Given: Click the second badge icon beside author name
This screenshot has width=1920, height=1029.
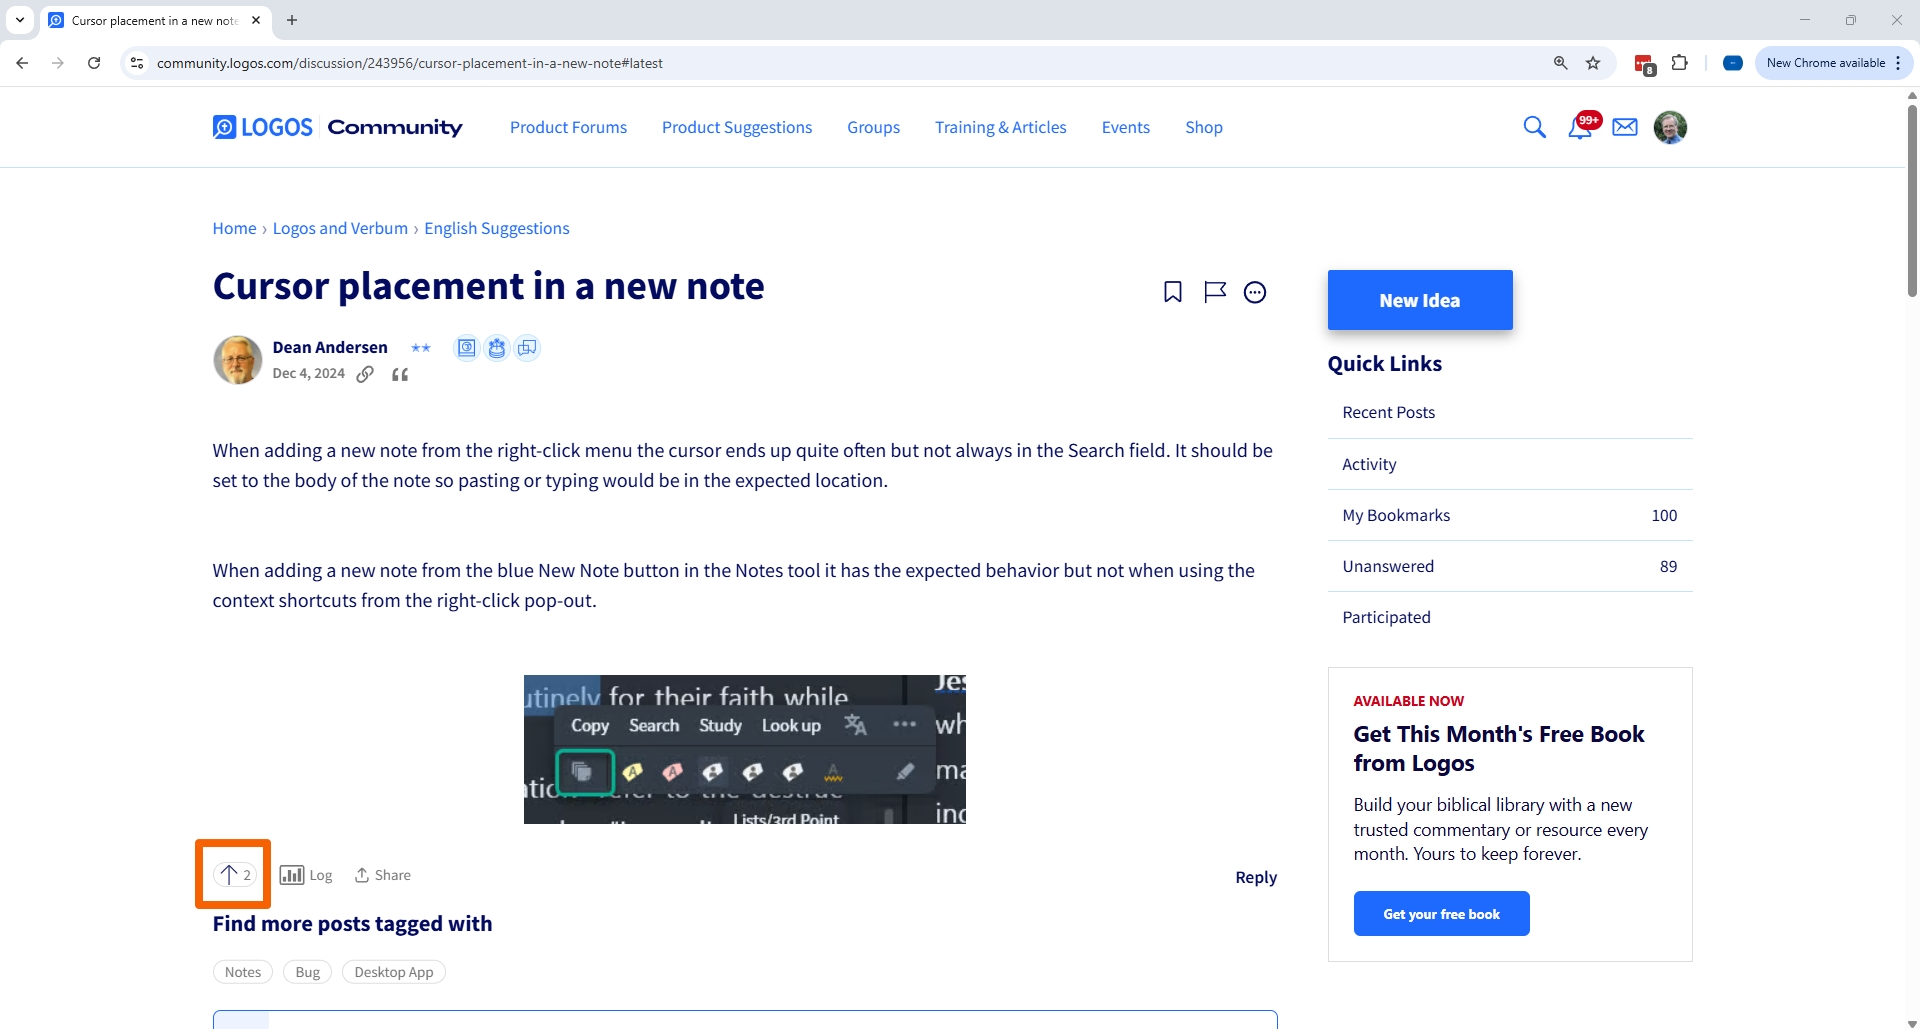Looking at the screenshot, I should click(x=497, y=348).
